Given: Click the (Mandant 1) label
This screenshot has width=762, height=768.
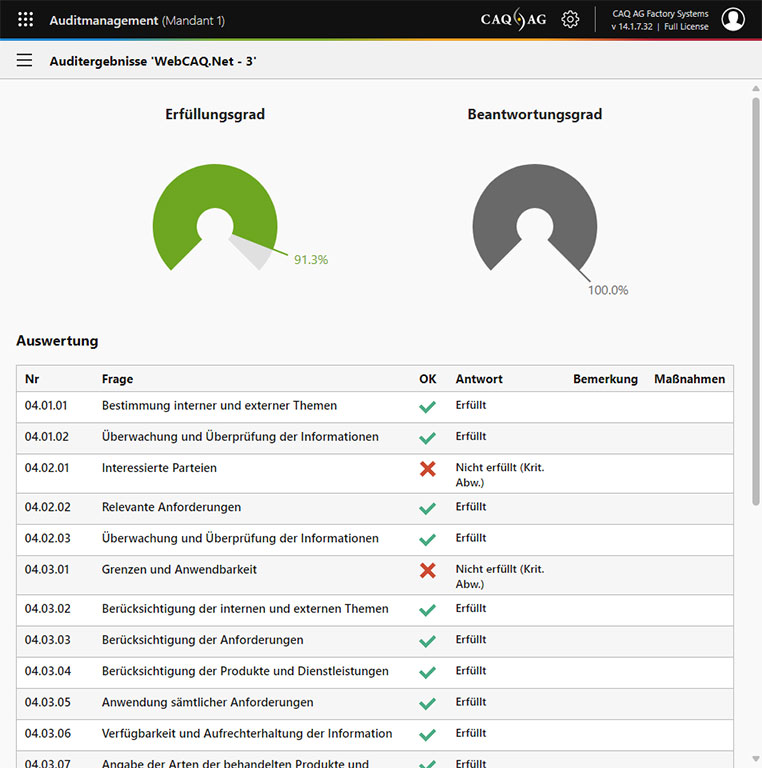Looking at the screenshot, I should (193, 21).
